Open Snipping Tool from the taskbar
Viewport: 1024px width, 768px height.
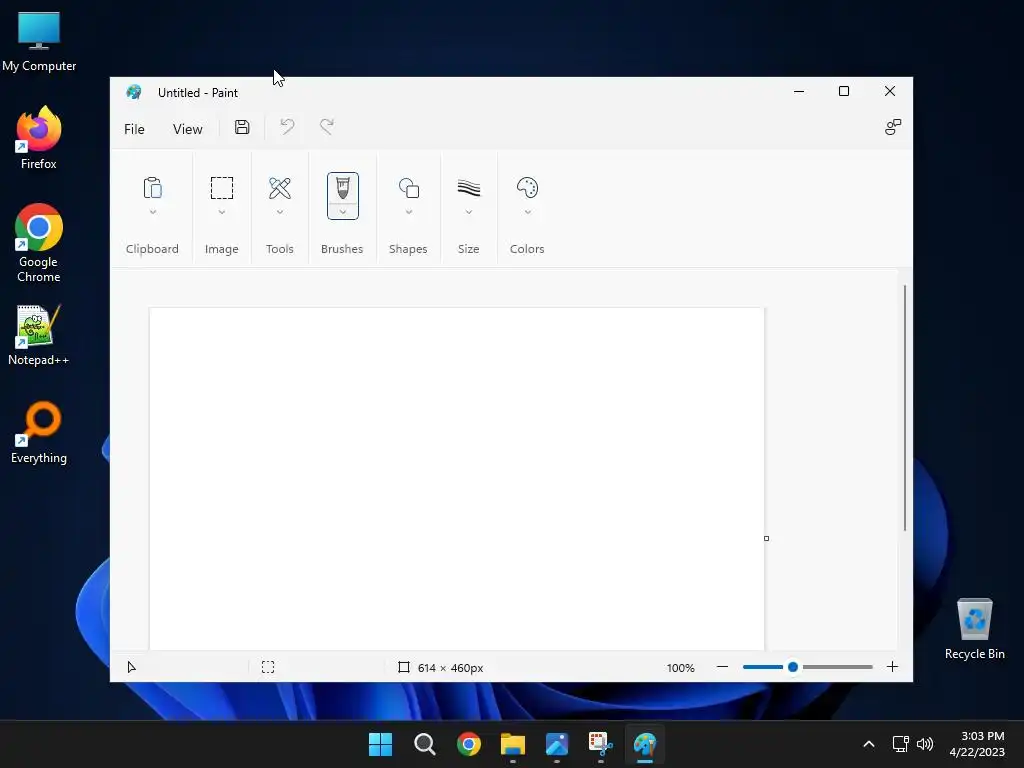pos(600,744)
